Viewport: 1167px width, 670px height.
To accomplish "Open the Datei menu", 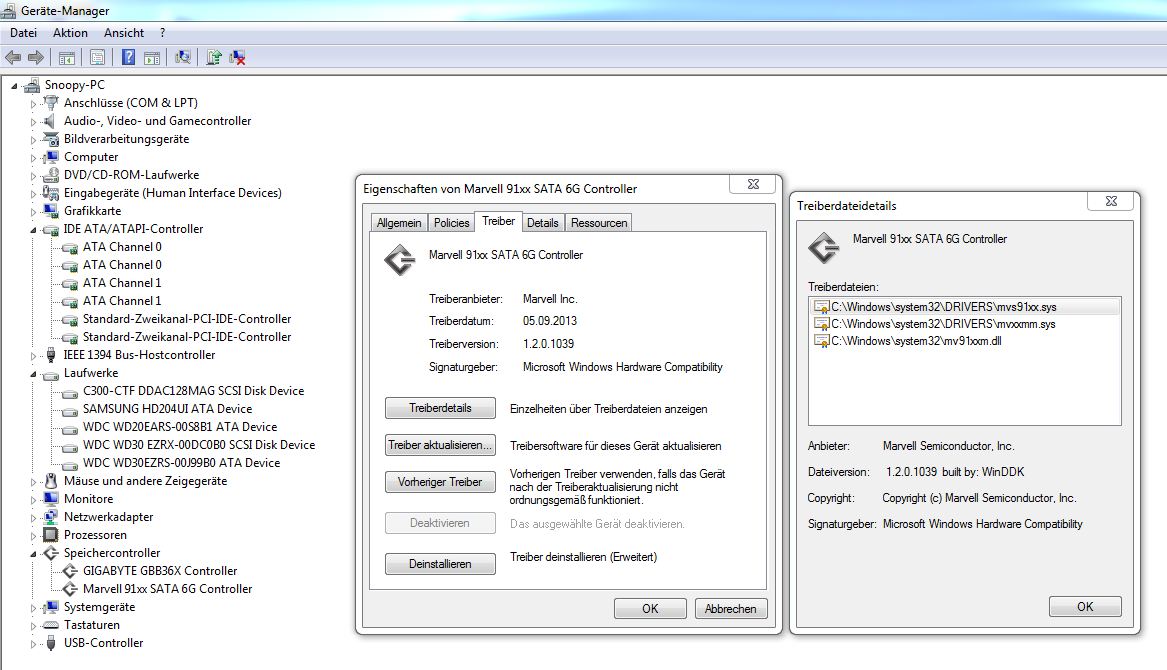I will coord(23,33).
